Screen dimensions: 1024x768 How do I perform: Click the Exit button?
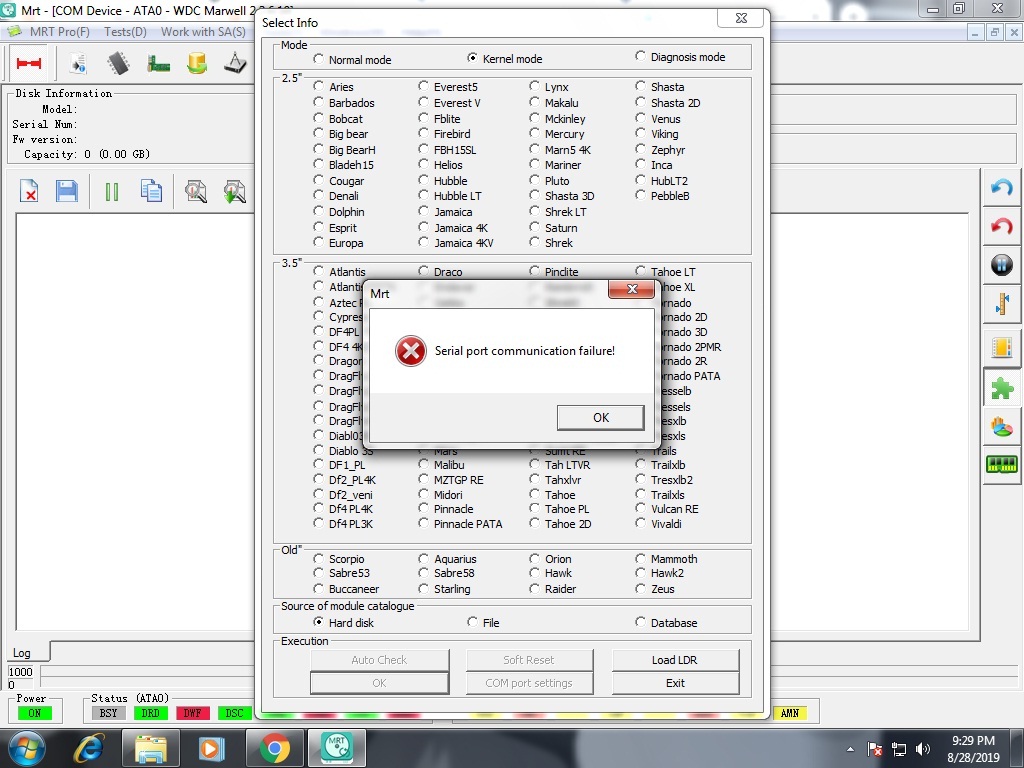point(675,682)
